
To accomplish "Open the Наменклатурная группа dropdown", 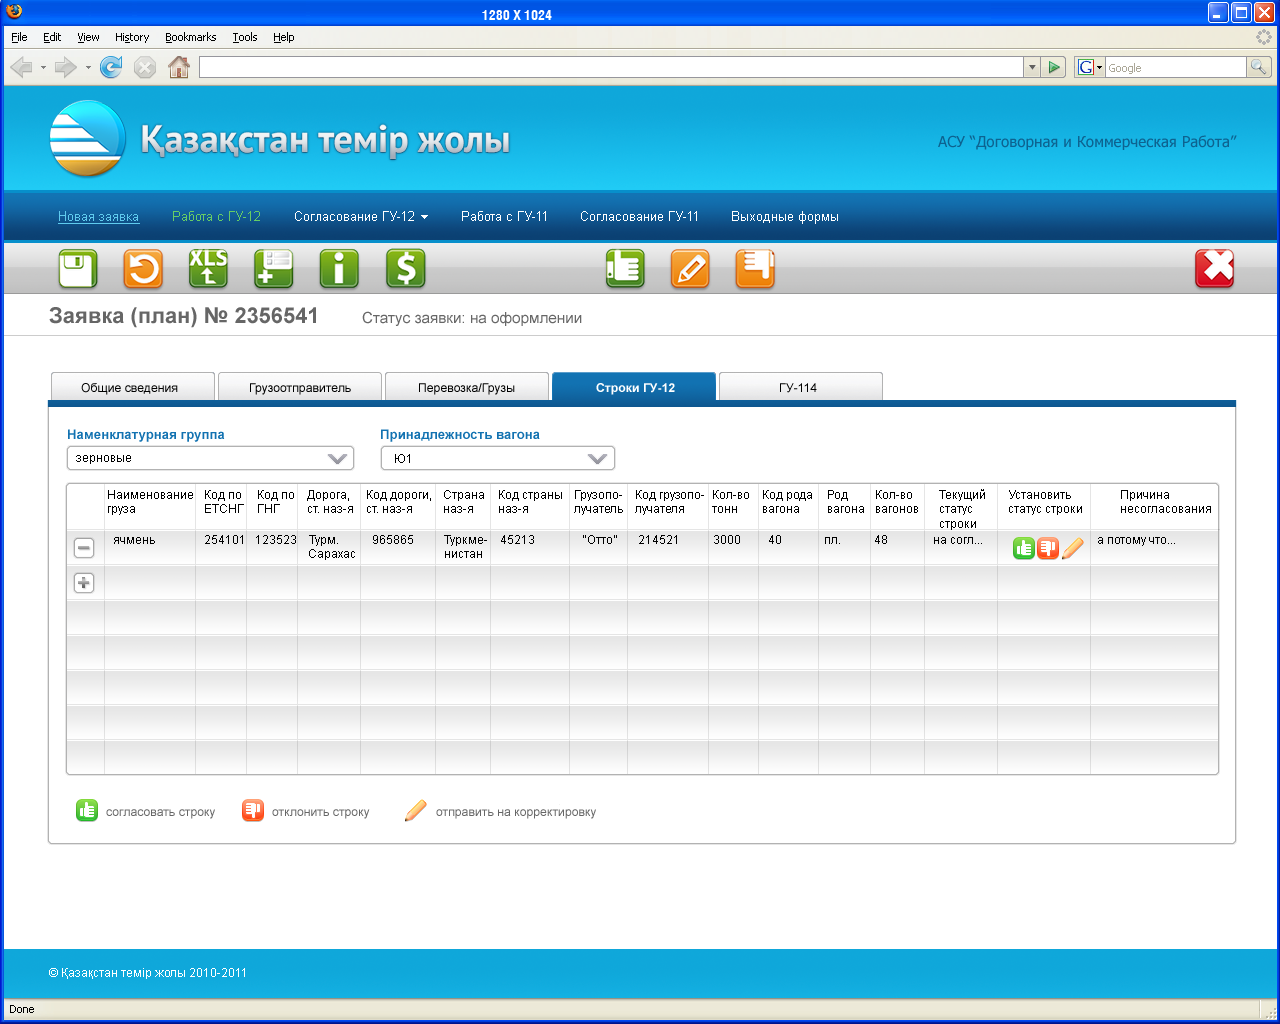I will pos(210,458).
